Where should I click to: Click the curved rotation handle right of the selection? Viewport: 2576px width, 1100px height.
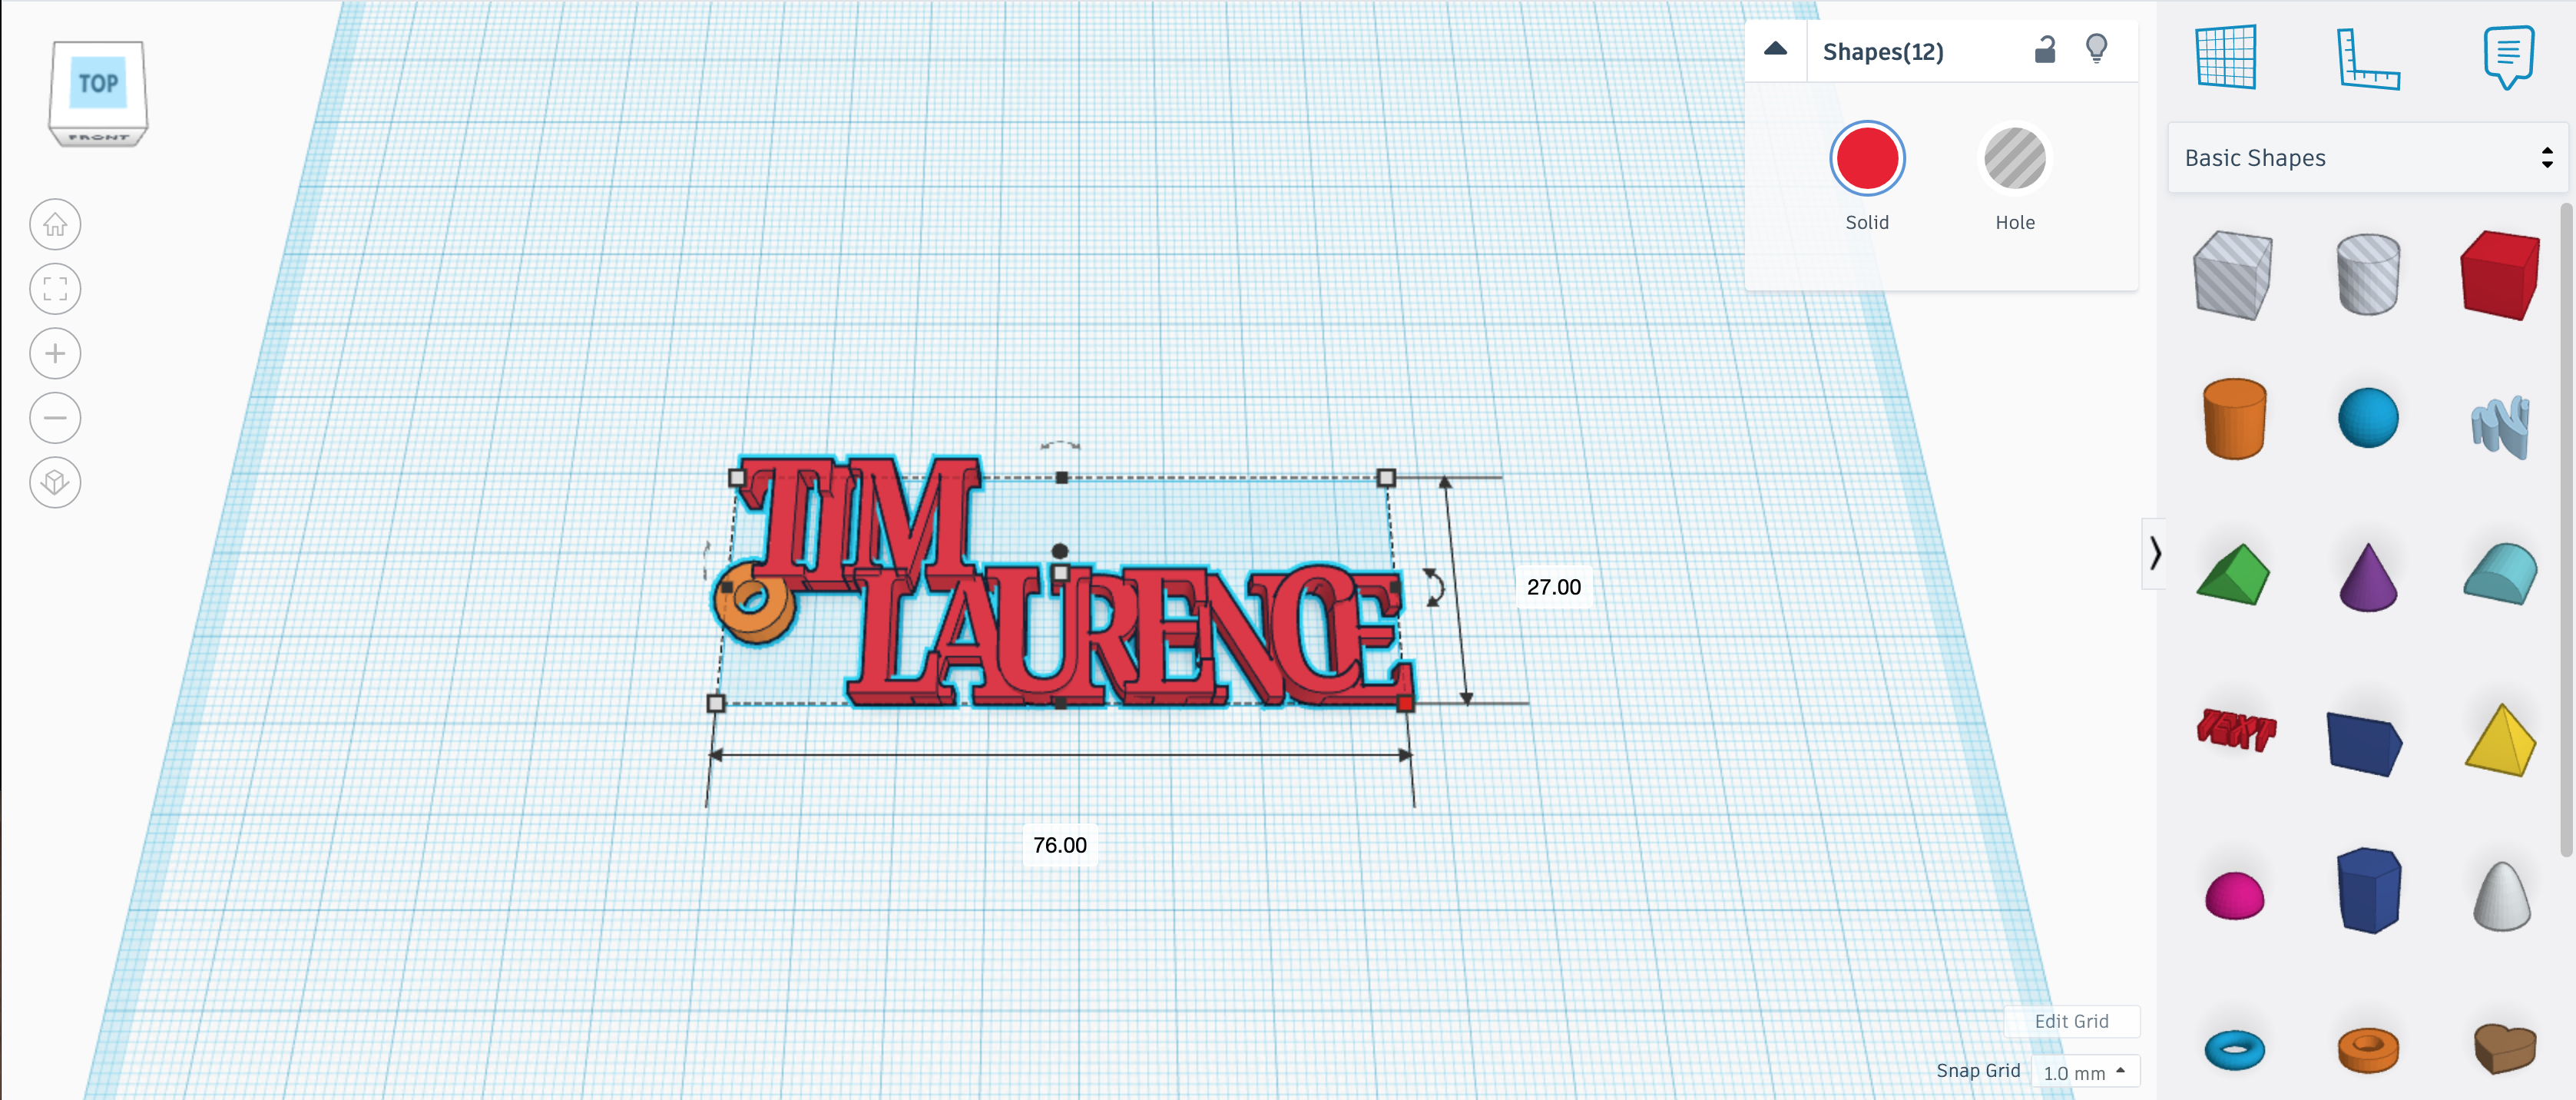click(1433, 588)
